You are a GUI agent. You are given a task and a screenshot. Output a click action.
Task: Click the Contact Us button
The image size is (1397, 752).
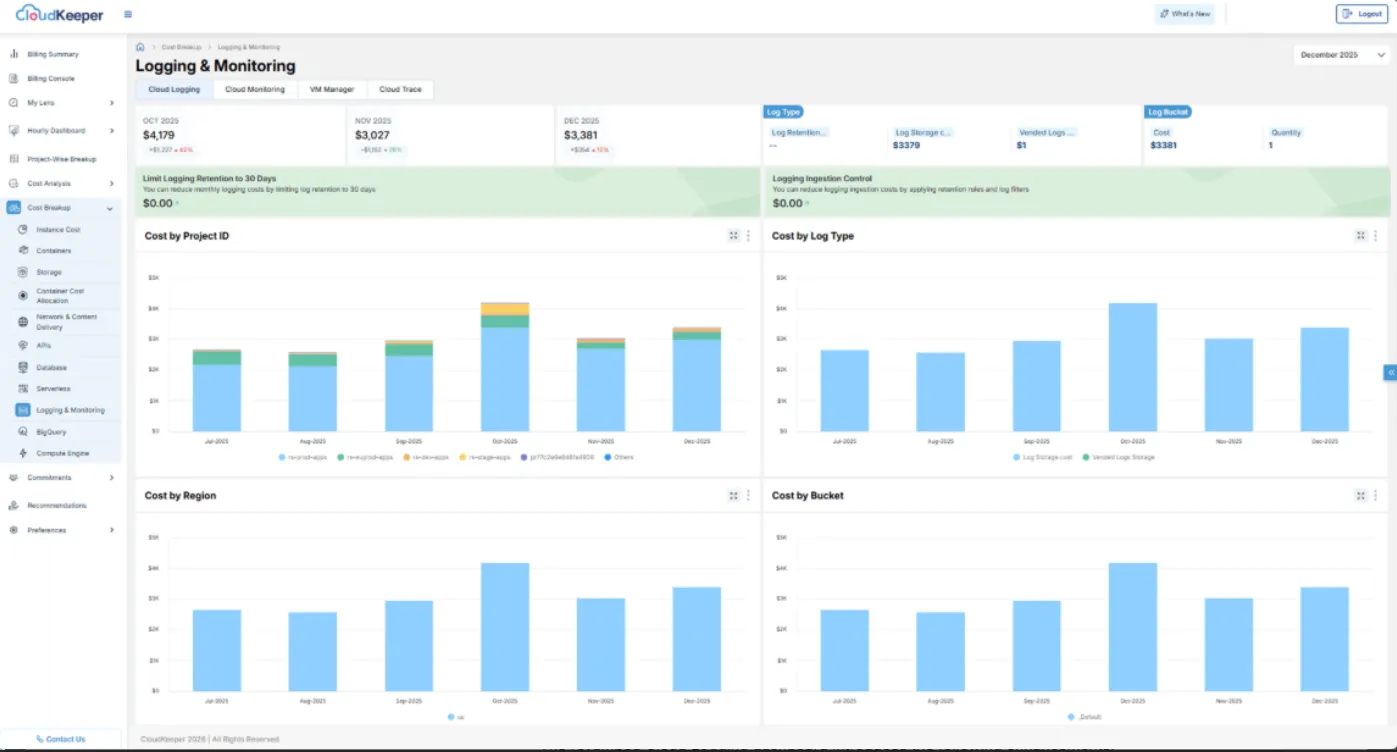(61, 739)
